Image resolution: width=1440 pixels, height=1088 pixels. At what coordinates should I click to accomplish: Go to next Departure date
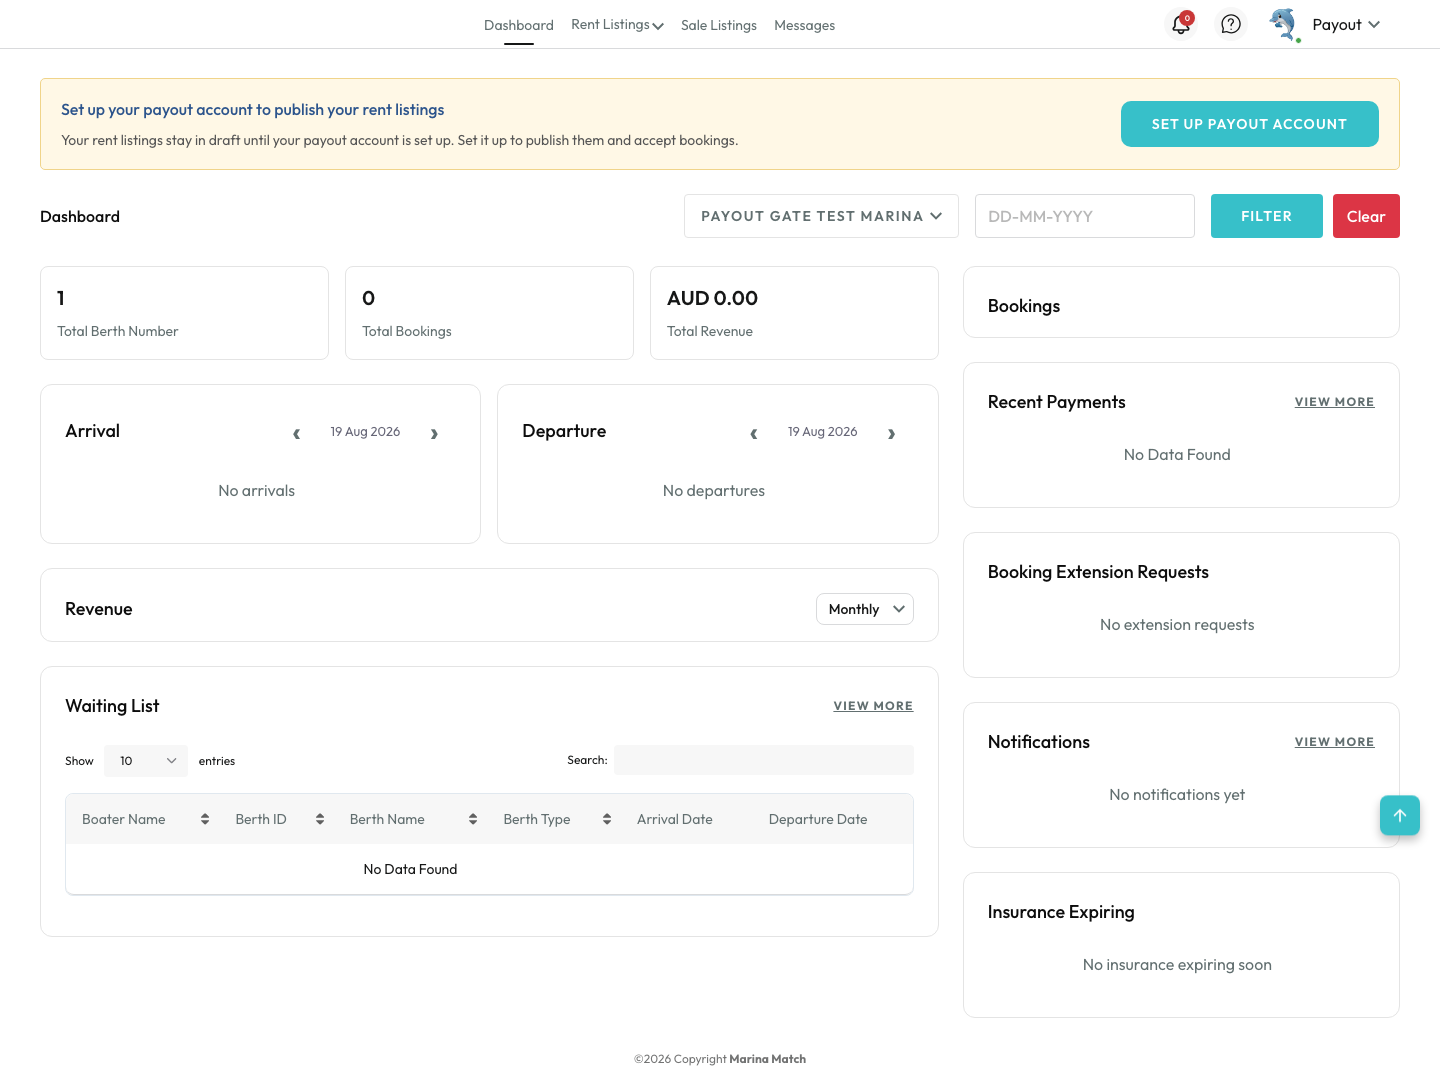point(891,433)
